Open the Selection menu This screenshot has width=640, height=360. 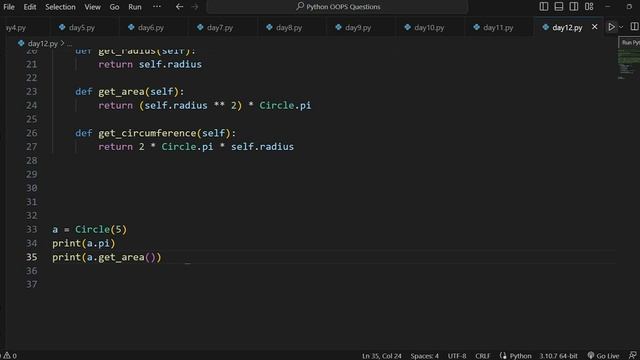tap(60, 7)
